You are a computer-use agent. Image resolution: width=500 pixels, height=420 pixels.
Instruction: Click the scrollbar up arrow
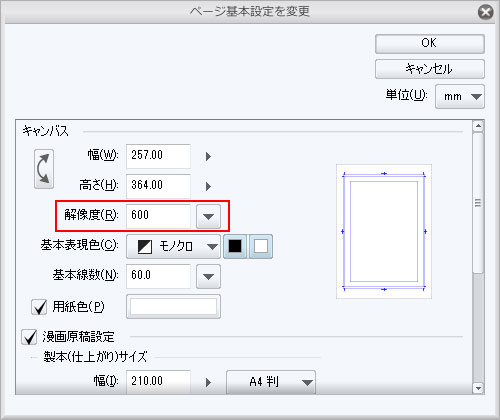pos(478,126)
